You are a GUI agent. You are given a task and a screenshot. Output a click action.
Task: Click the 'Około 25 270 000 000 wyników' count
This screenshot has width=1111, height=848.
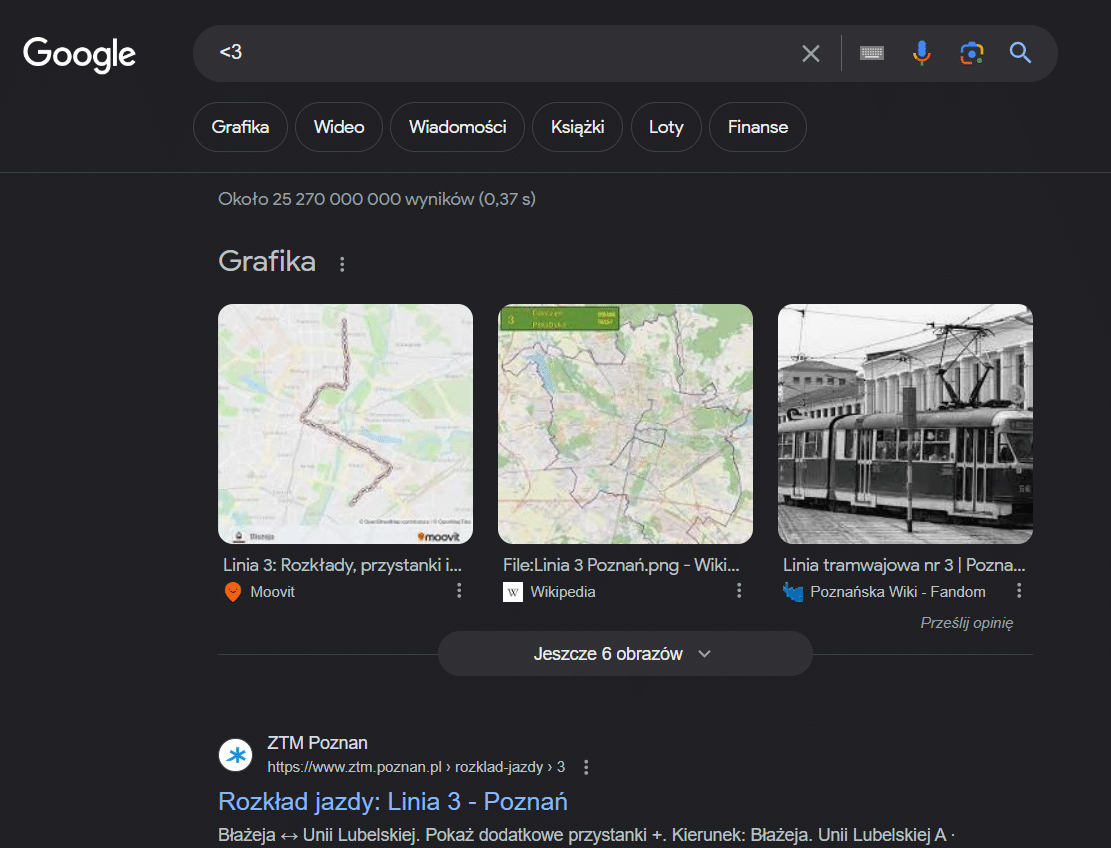pos(377,199)
